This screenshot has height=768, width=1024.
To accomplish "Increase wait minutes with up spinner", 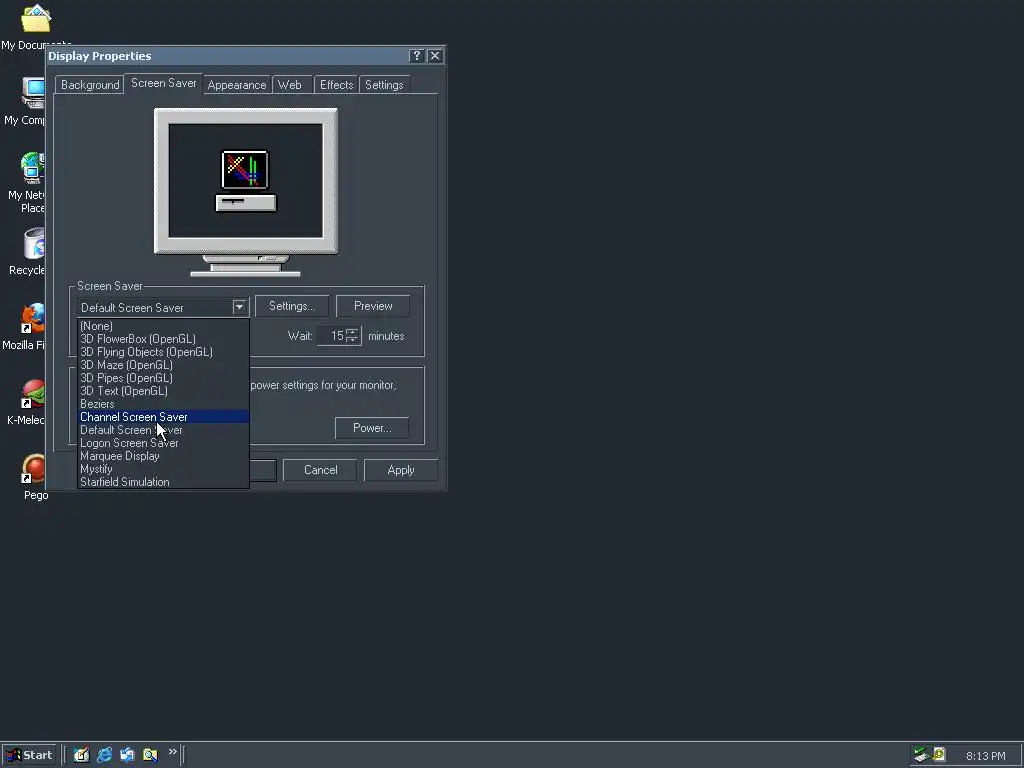I will click(352, 332).
